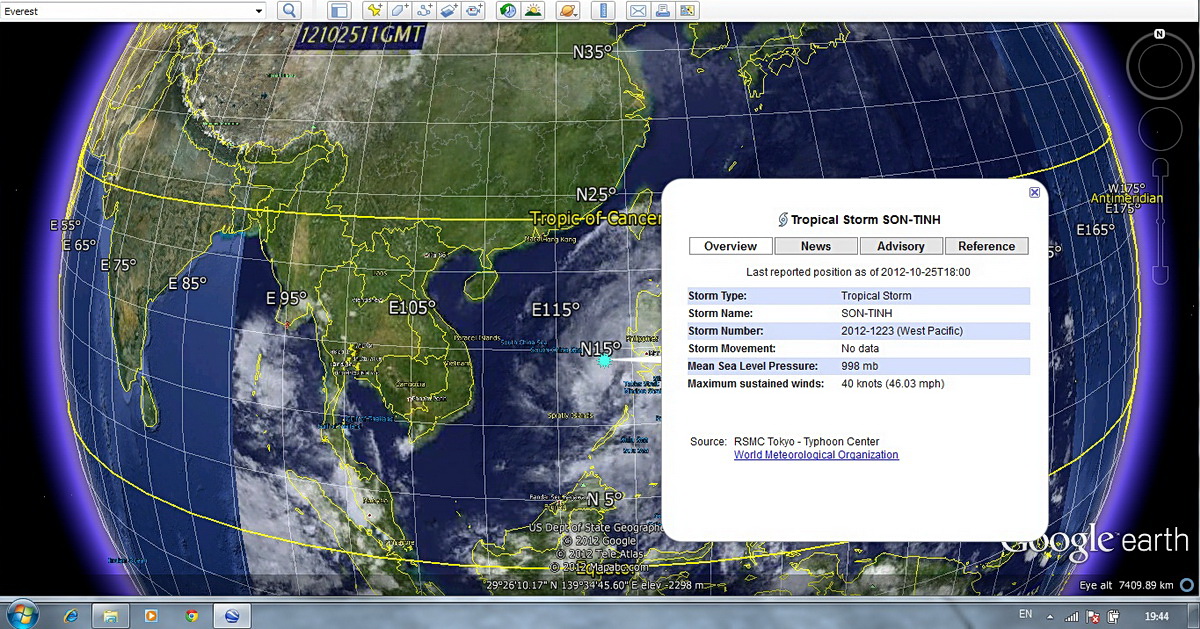1200x629 pixels.
Task: Select the Add Polygon tool
Action: pos(399,10)
